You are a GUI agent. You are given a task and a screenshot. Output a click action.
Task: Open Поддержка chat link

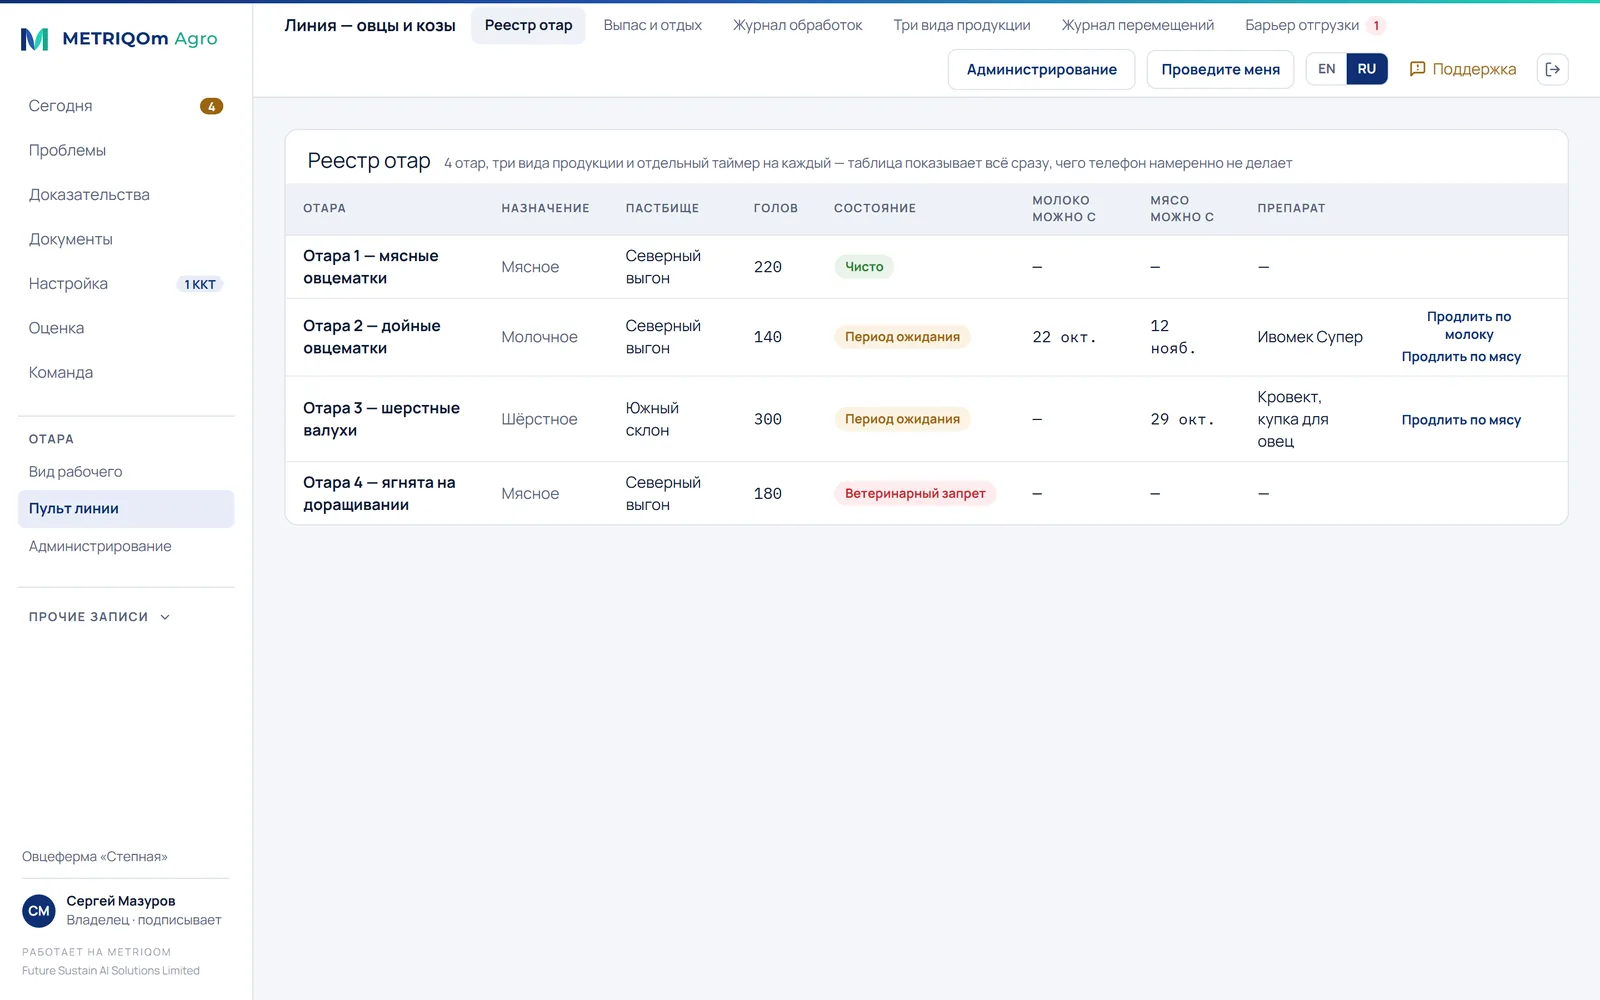point(1462,69)
